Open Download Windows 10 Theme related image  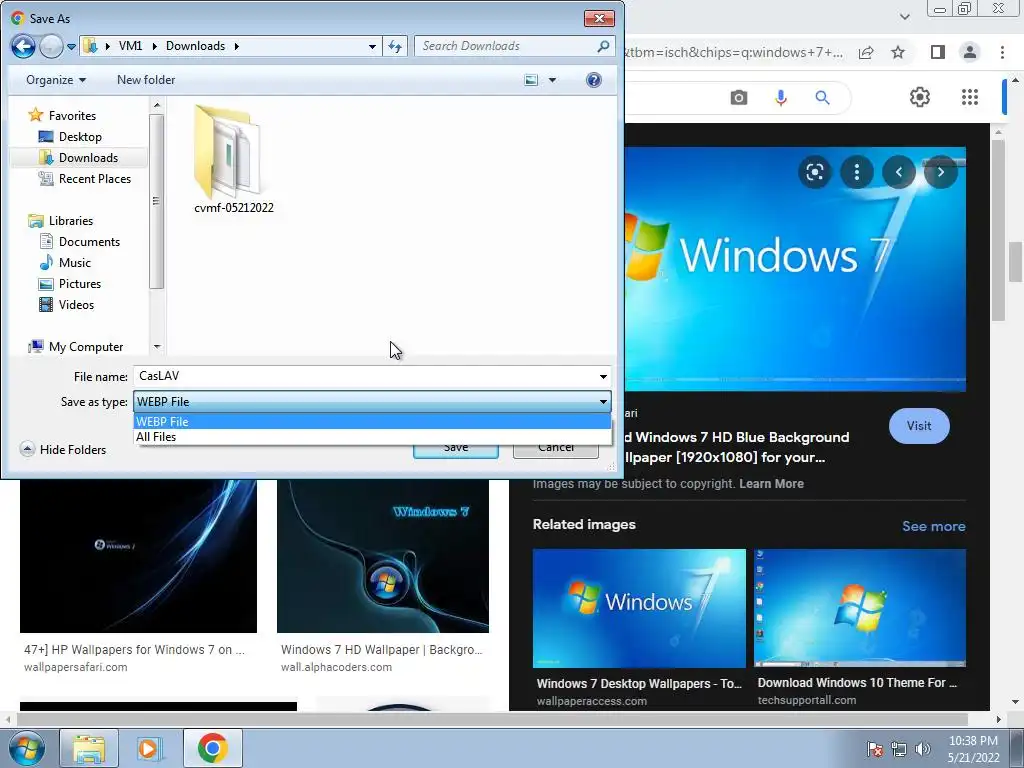859,608
